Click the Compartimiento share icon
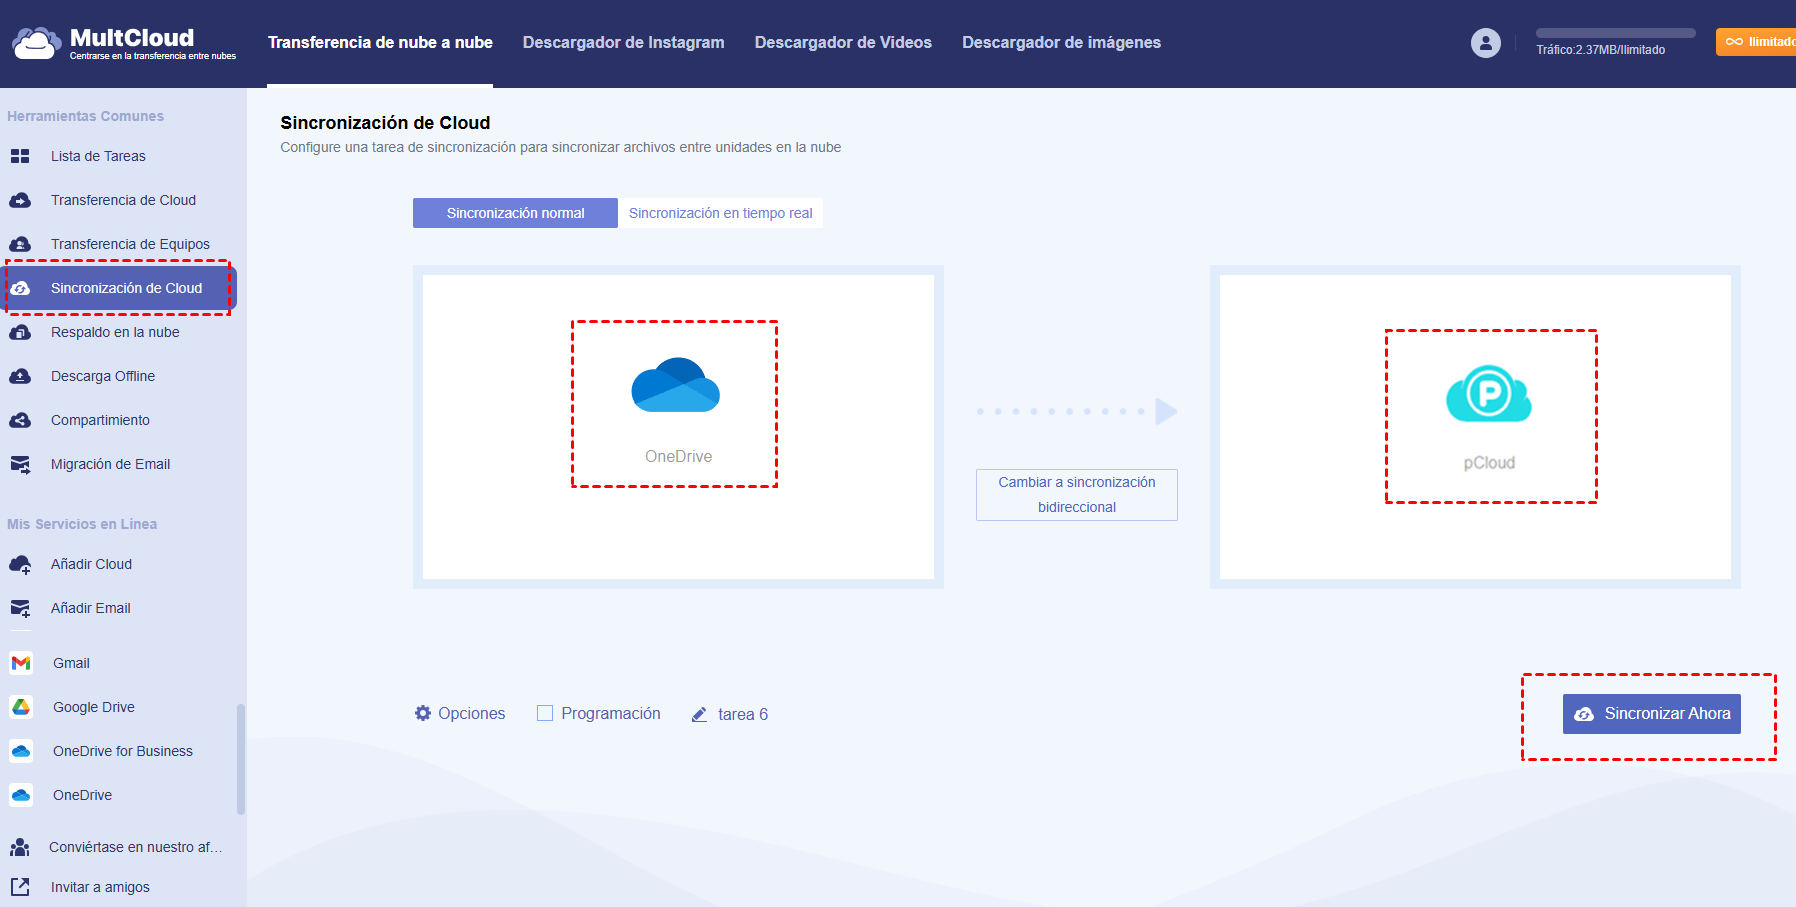The image size is (1796, 907). coord(20,420)
